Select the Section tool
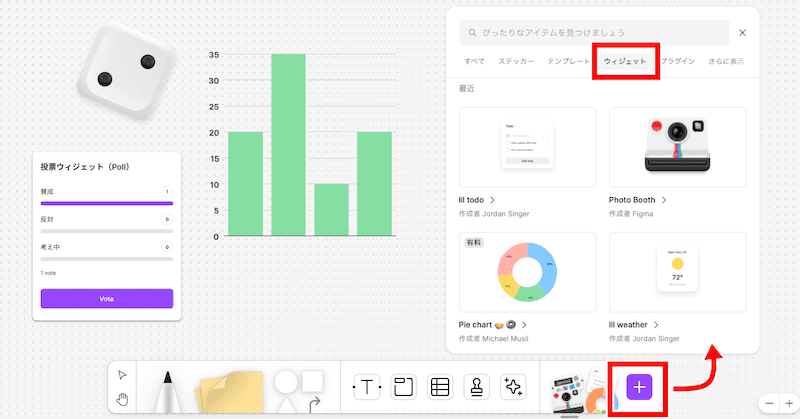This screenshot has width=800, height=419. [x=403, y=387]
